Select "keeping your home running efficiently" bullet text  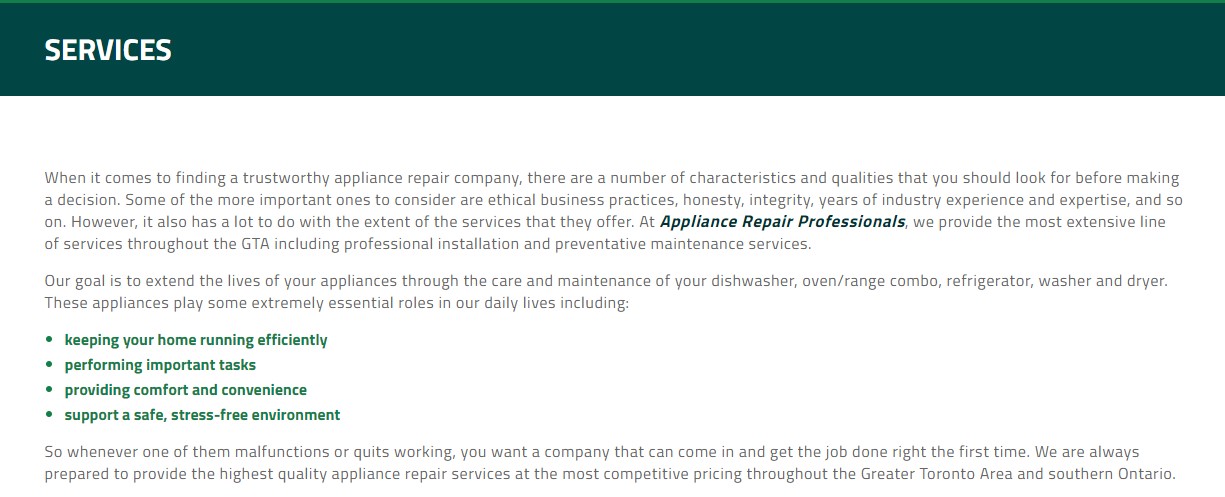(196, 340)
